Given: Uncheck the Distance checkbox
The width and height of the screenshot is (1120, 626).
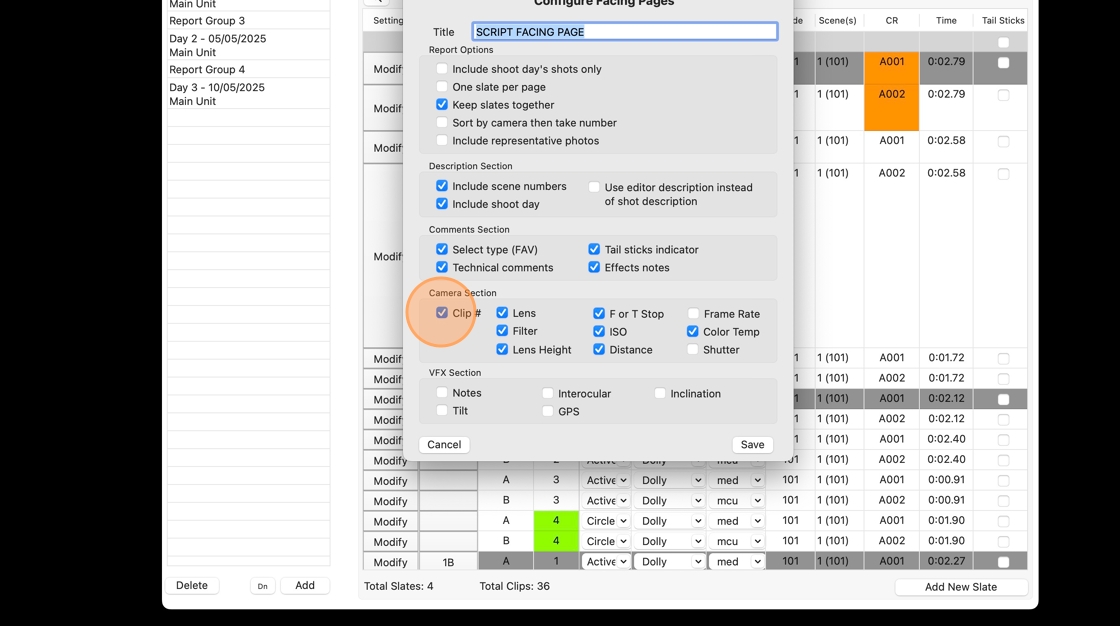Looking at the screenshot, I should click(x=599, y=349).
